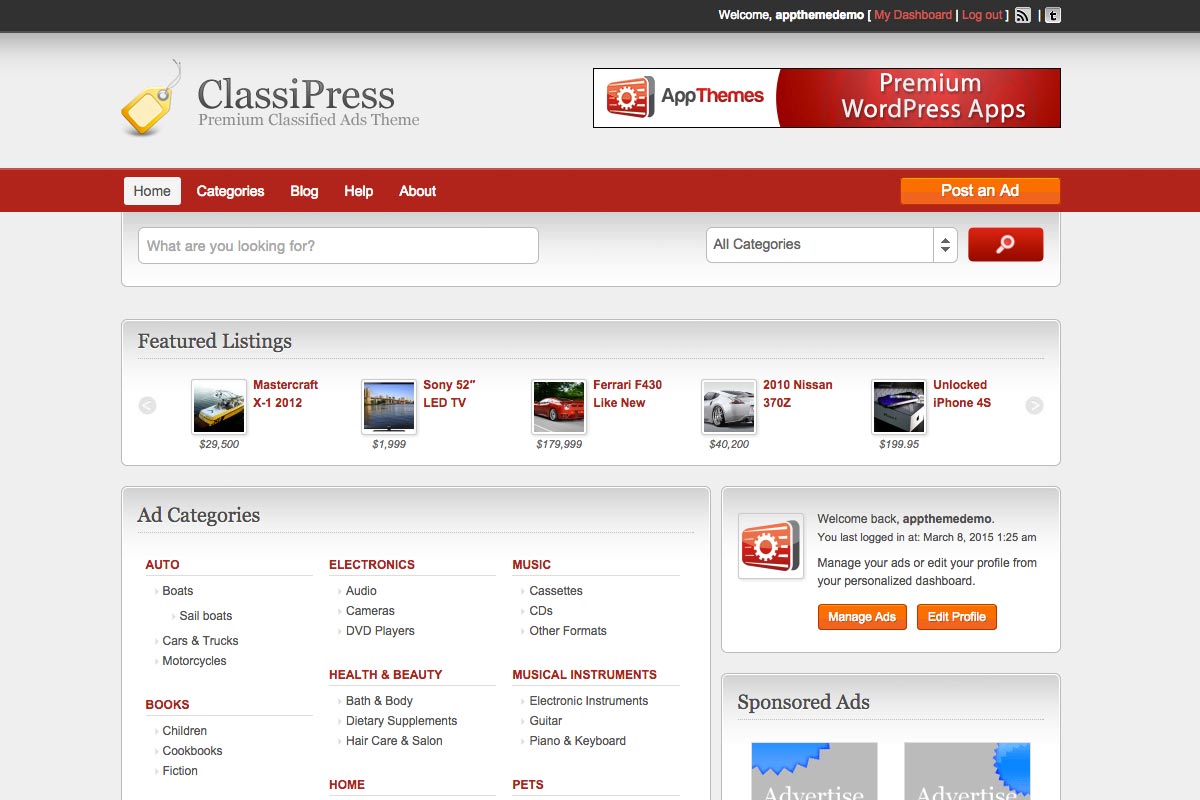
Task: Open Ferrari F430 thumbnail image
Action: [559, 406]
